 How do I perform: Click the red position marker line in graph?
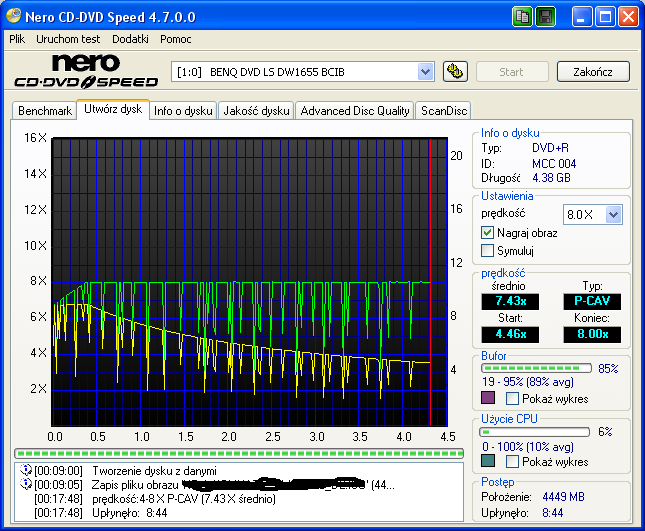coord(430,282)
